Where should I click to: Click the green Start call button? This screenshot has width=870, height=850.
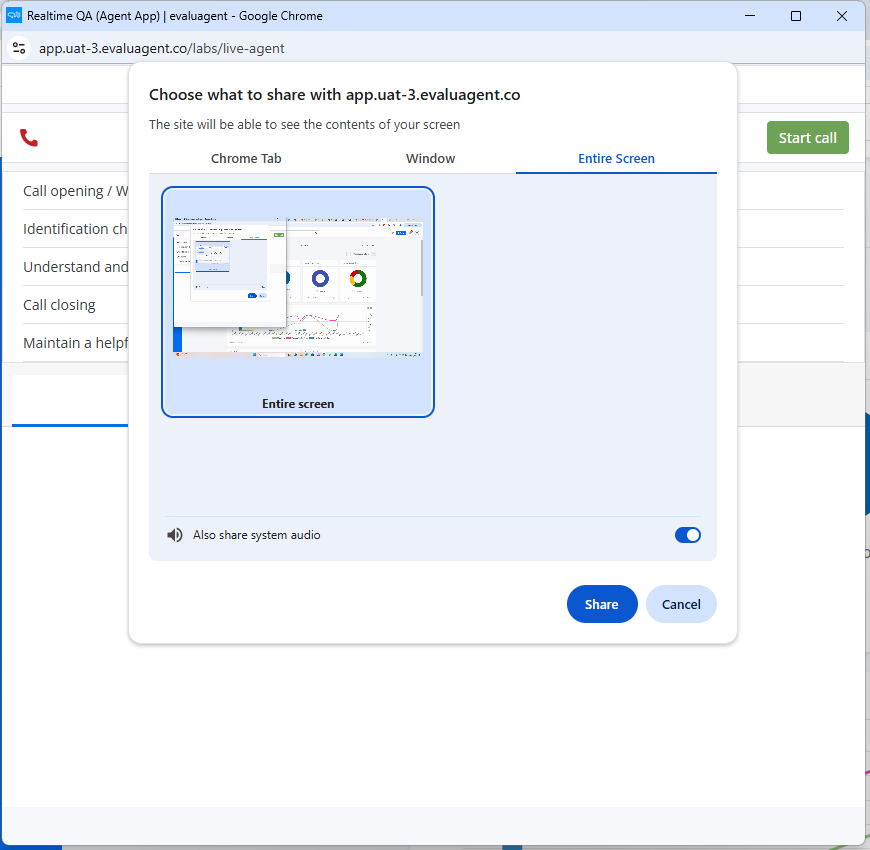pyautogui.click(x=807, y=138)
